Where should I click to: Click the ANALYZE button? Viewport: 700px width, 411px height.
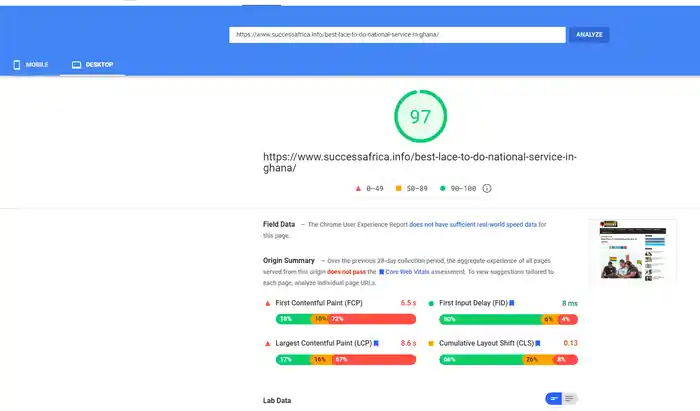pos(589,34)
